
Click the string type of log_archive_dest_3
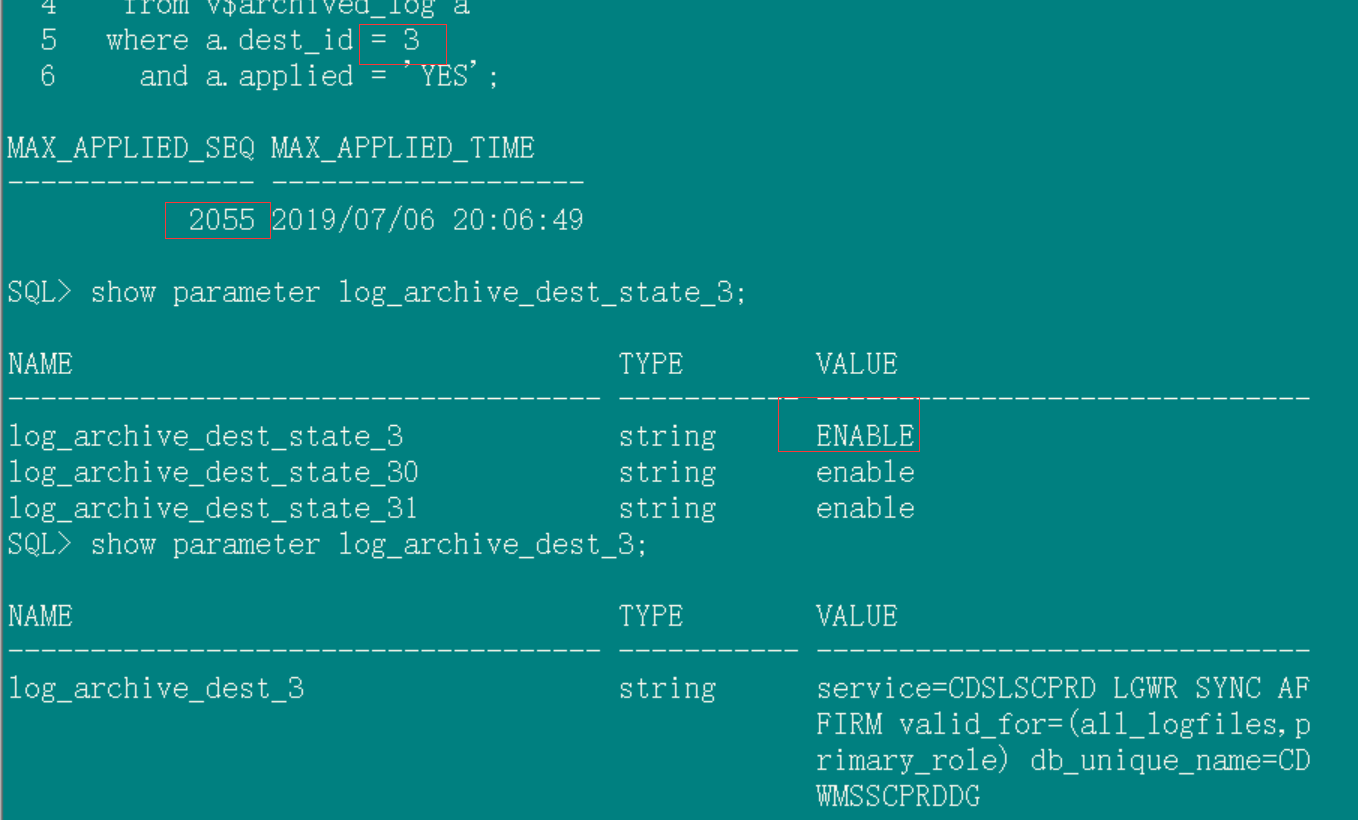[667, 688]
